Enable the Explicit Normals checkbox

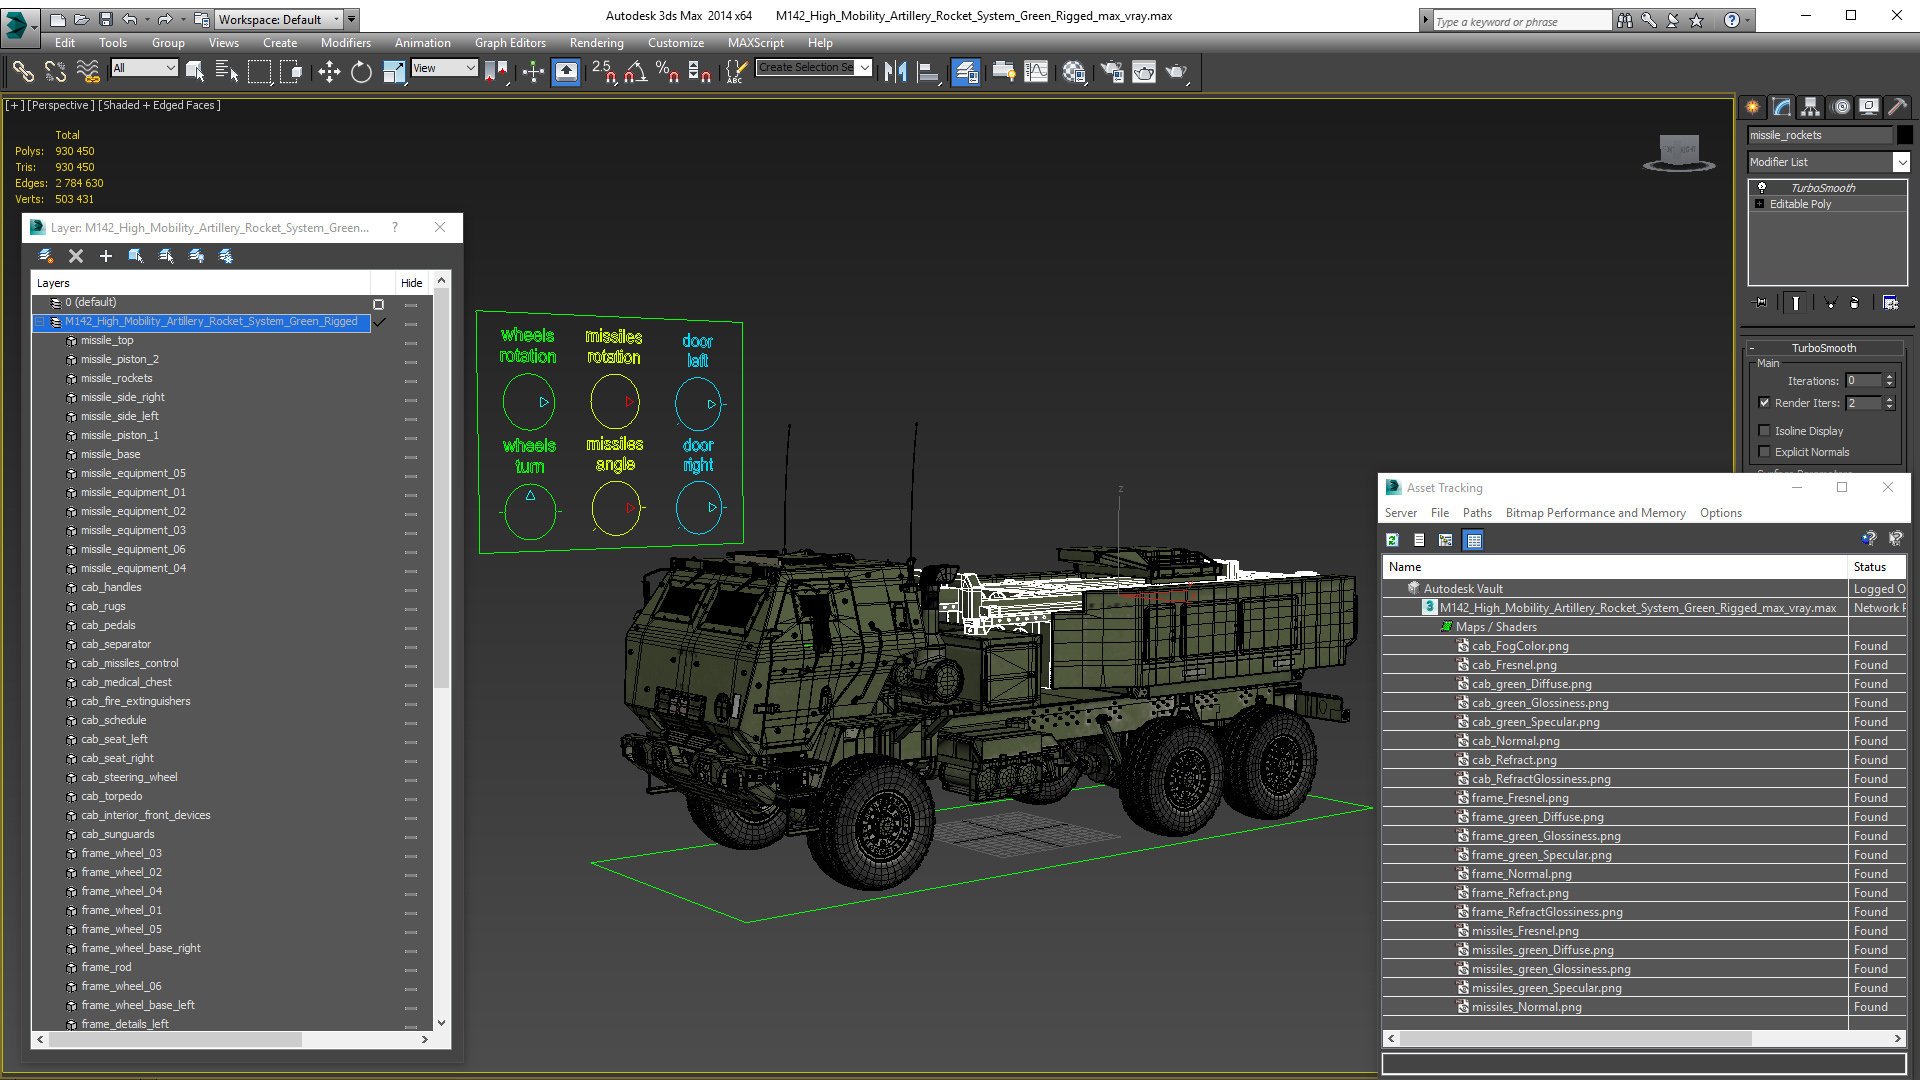pos(1764,452)
